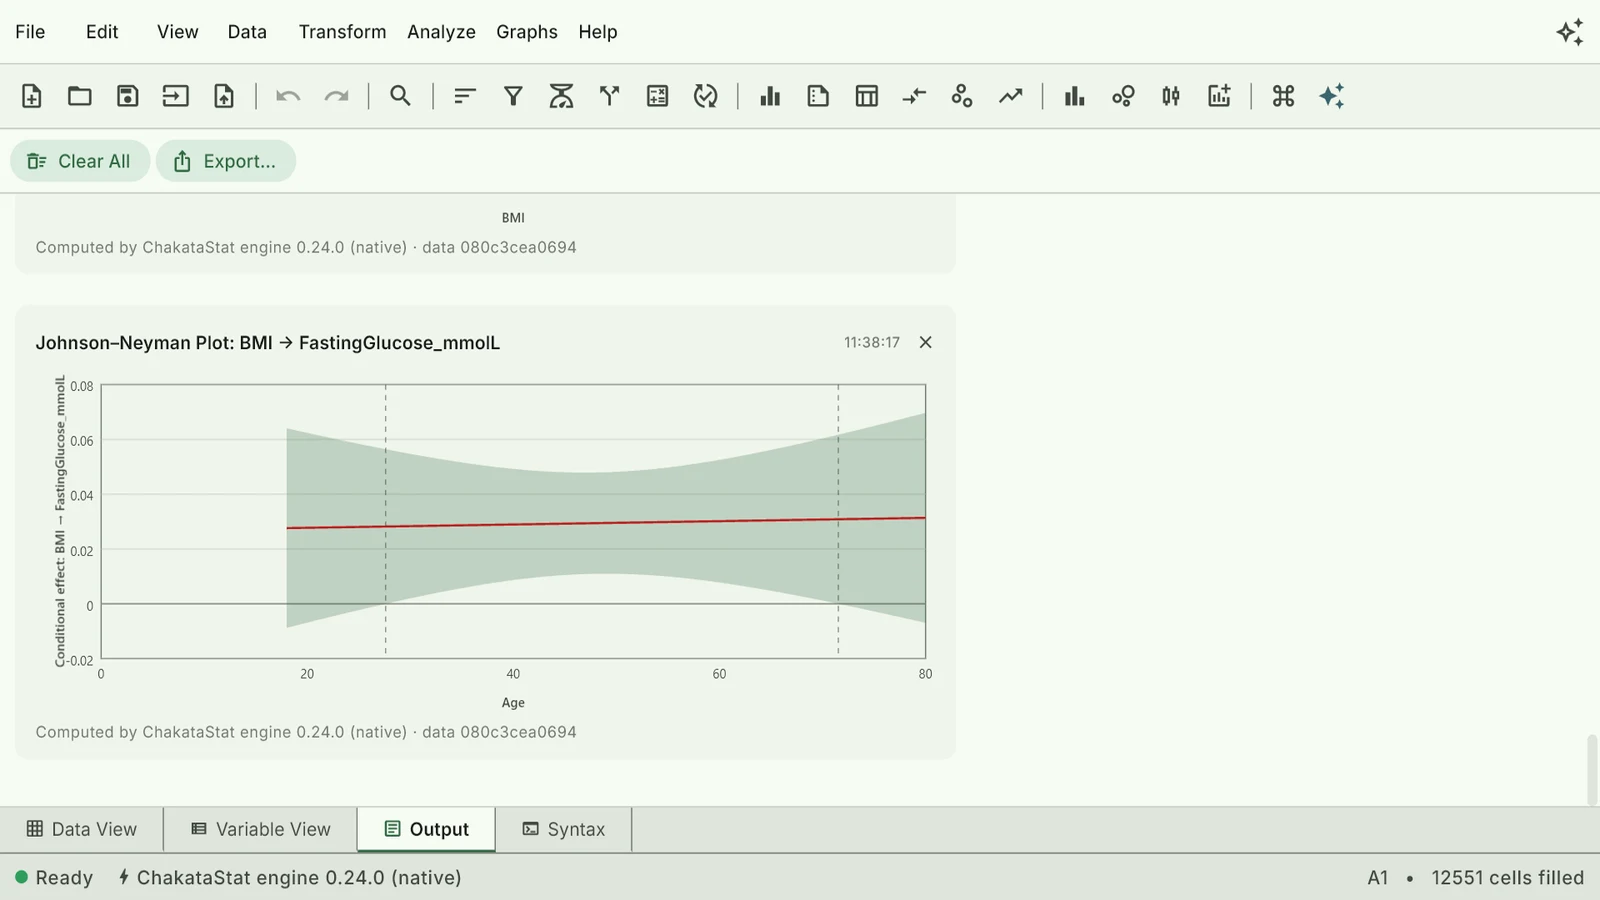This screenshot has width=1600, height=900.
Task: Select the trend line regression icon
Action: tap(1010, 96)
